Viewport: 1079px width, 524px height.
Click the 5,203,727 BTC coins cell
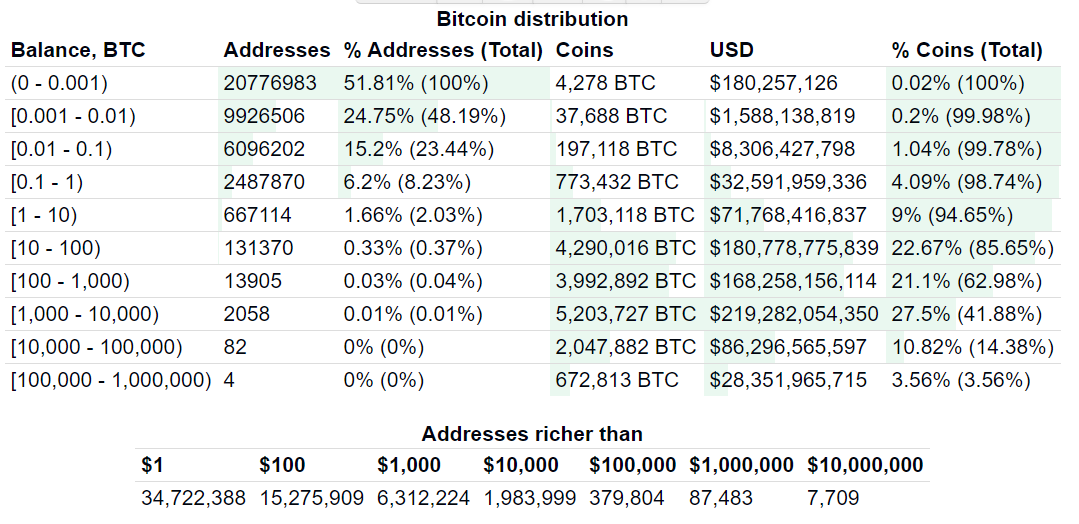(626, 315)
